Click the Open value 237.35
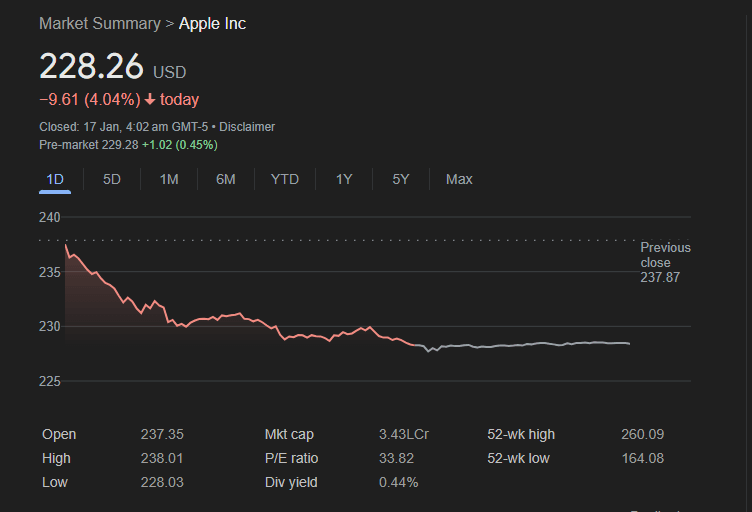752x512 pixels. pyautogui.click(x=162, y=434)
